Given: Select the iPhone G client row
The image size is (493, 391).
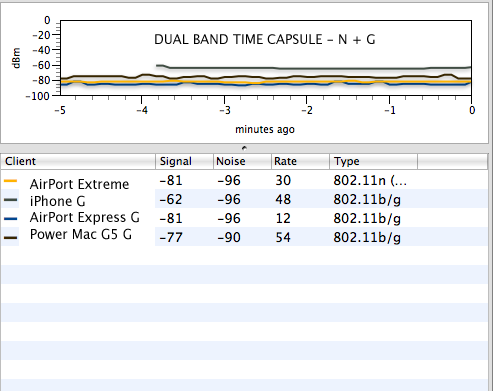Looking at the screenshot, I should pos(244,199).
